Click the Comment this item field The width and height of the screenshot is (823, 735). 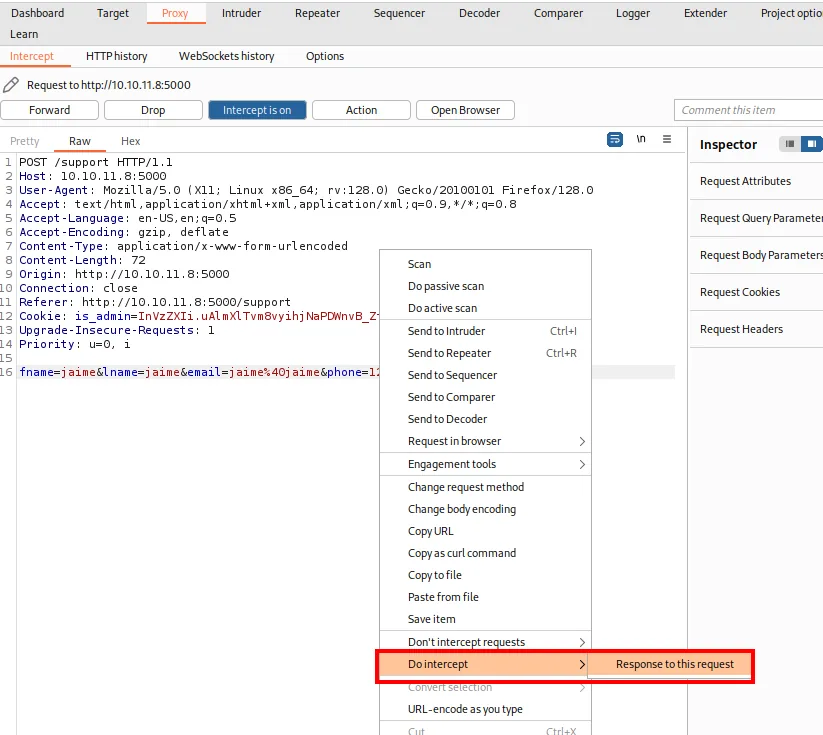[x=748, y=110]
